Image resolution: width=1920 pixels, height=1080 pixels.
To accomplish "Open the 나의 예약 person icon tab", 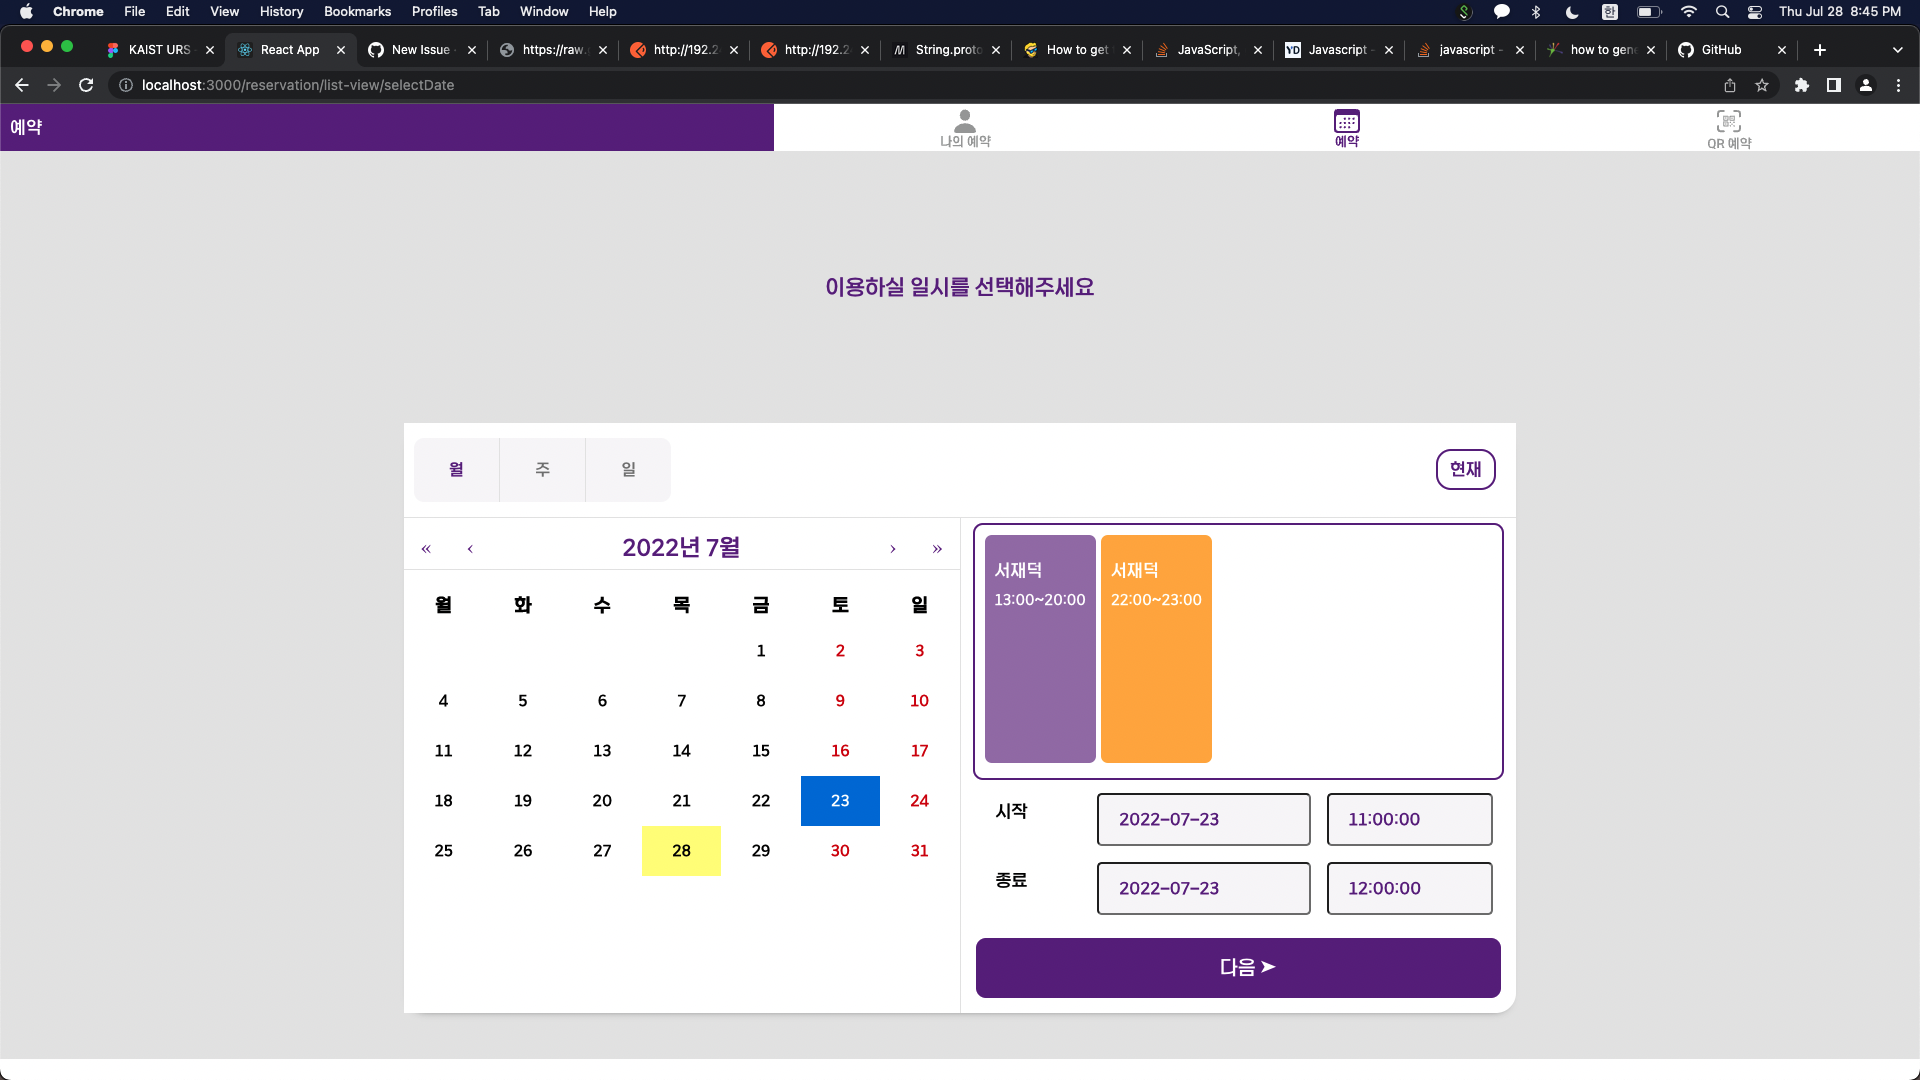I will click(x=964, y=128).
